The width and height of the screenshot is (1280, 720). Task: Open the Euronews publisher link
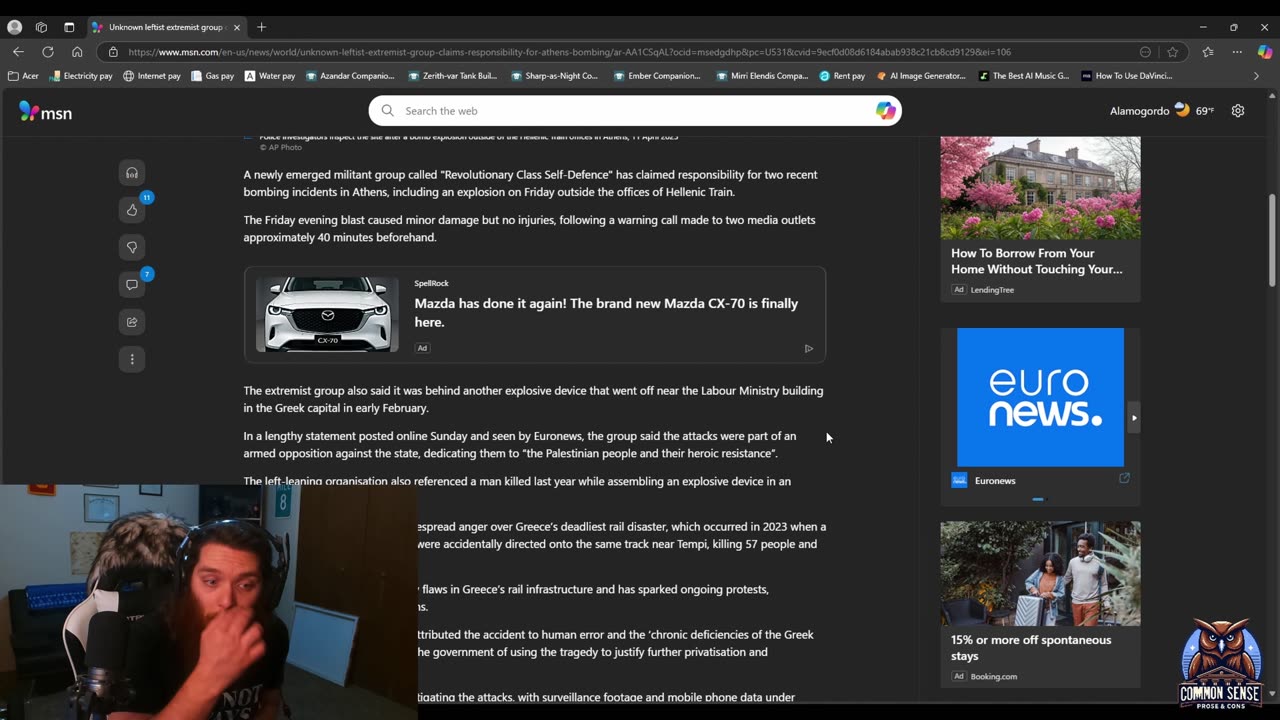click(x=995, y=480)
